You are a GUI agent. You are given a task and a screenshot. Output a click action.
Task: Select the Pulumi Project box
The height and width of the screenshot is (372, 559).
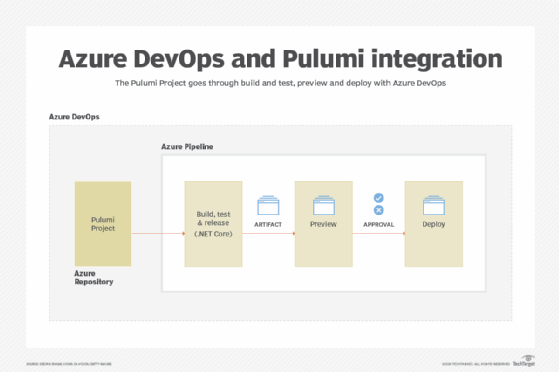pyautogui.click(x=103, y=224)
